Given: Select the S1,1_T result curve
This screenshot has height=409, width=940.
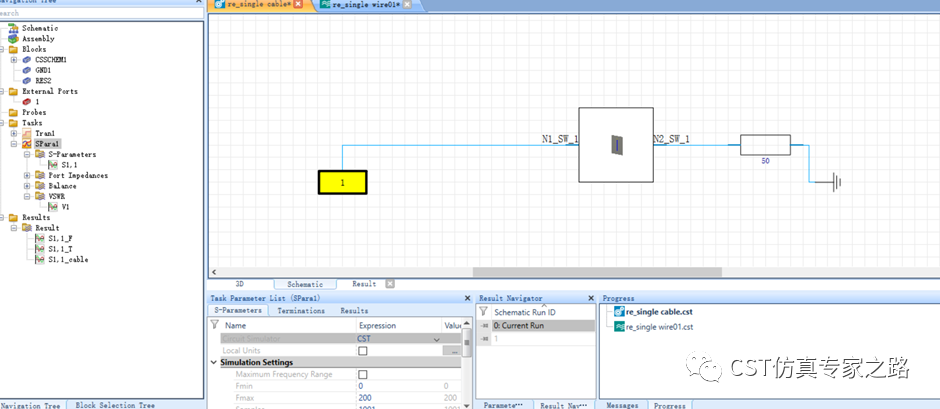Looking at the screenshot, I should click(x=61, y=249).
